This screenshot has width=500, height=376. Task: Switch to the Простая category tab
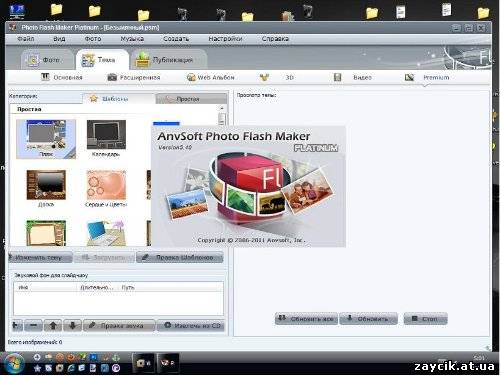[x=192, y=99]
